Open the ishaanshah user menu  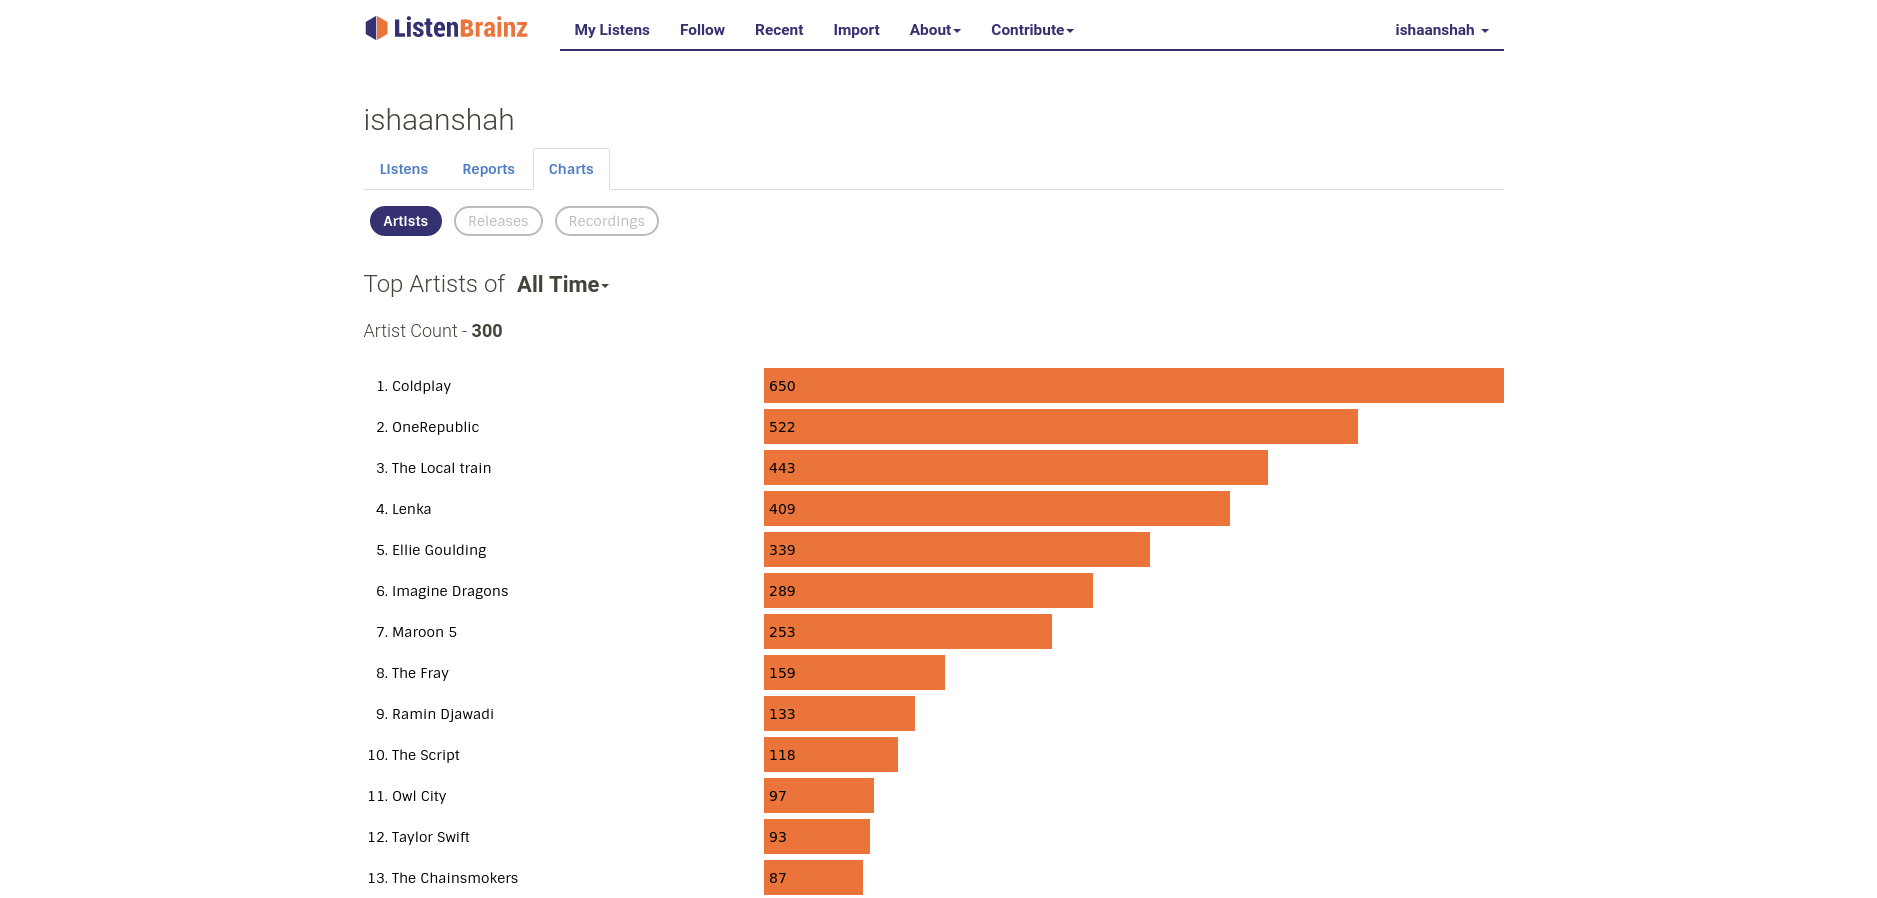point(1442,30)
